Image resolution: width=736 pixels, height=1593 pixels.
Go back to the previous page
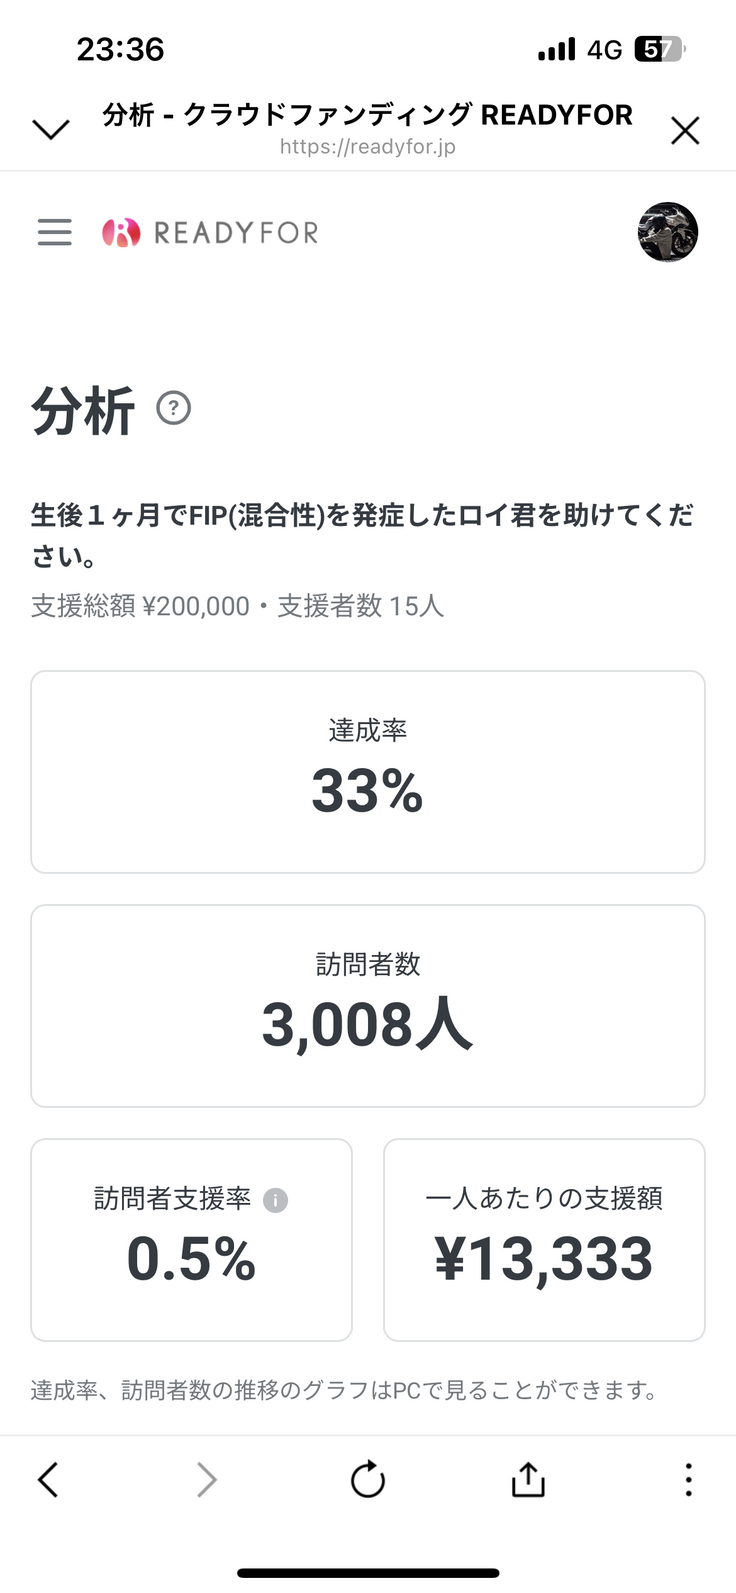pyautogui.click(x=48, y=1479)
